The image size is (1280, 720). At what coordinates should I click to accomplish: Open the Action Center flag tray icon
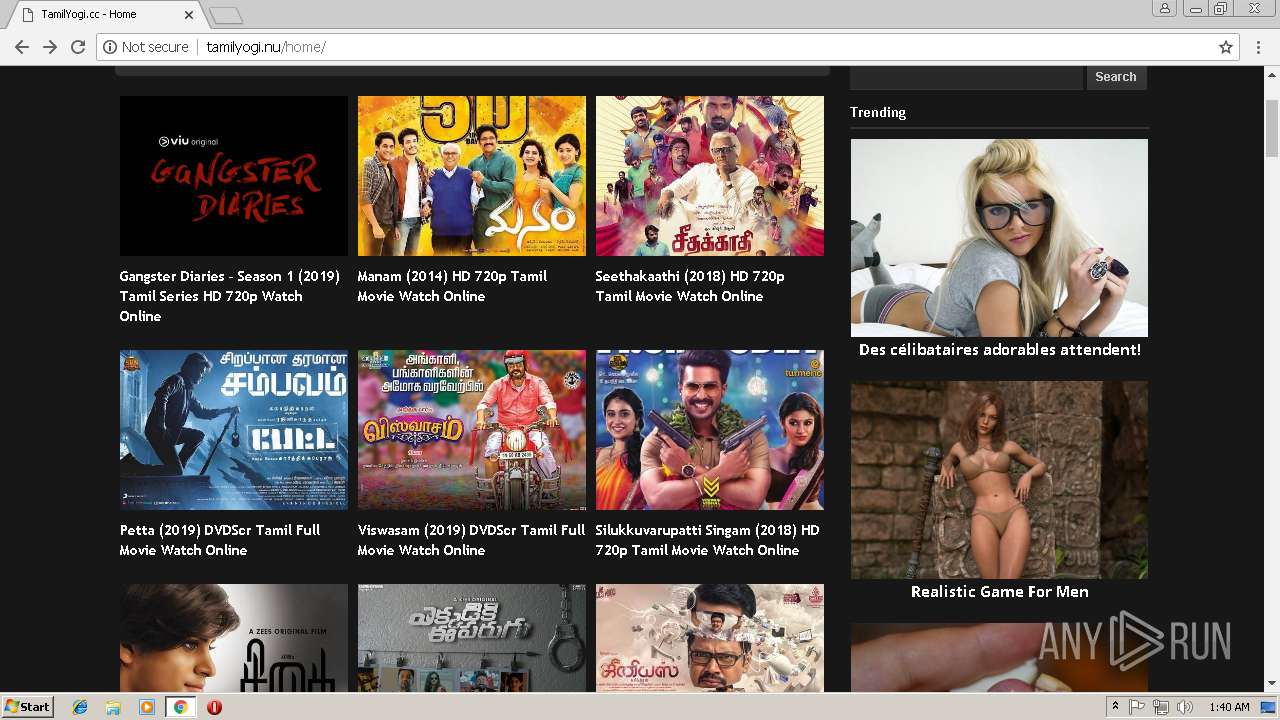(x=1137, y=707)
